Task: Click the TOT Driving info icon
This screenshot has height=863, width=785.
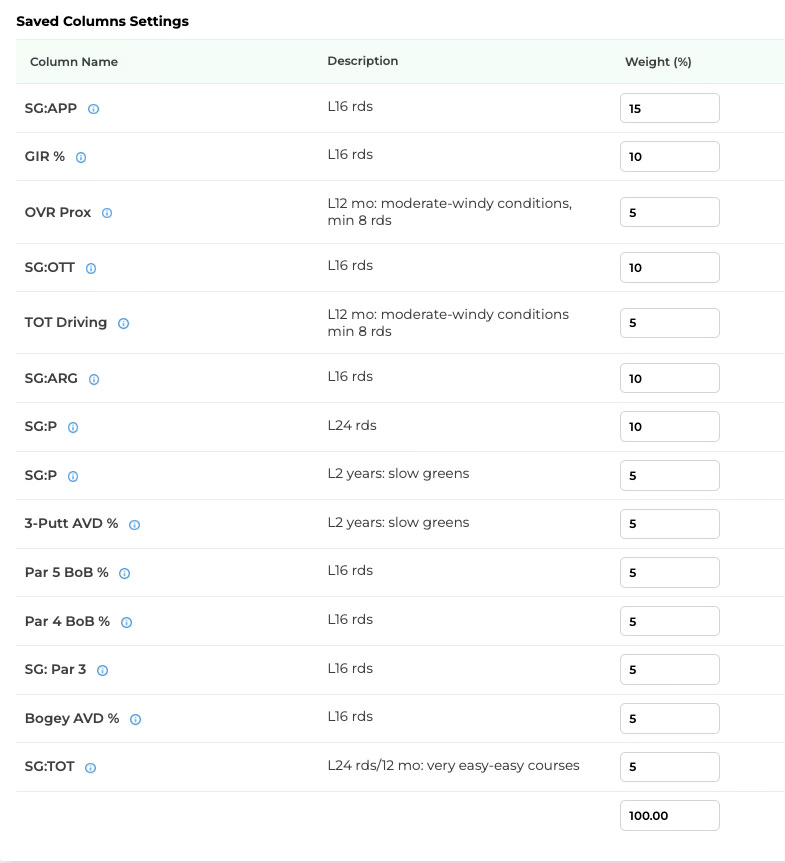Action: pyautogui.click(x=123, y=324)
